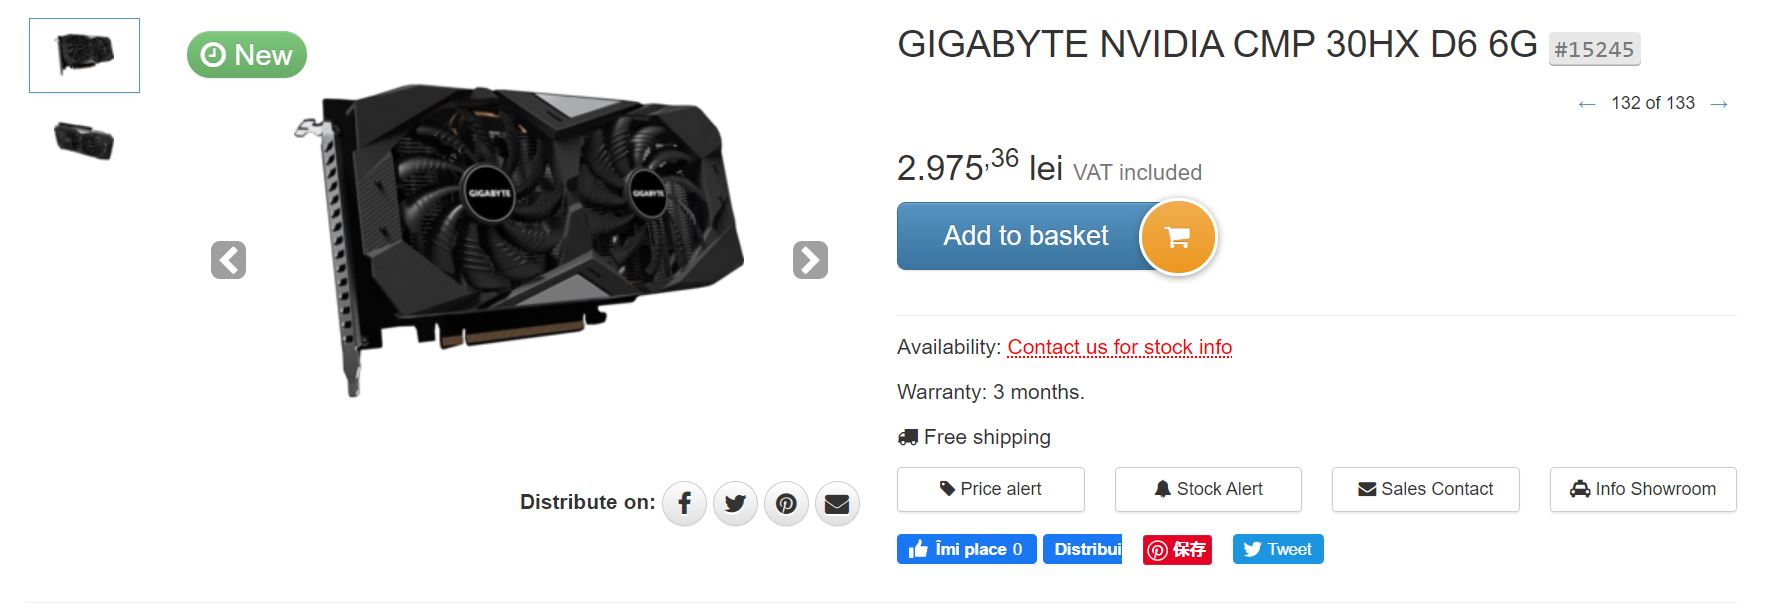Open Contact us for stock info link
Screen dimensions: 1776x609
click(x=1119, y=347)
